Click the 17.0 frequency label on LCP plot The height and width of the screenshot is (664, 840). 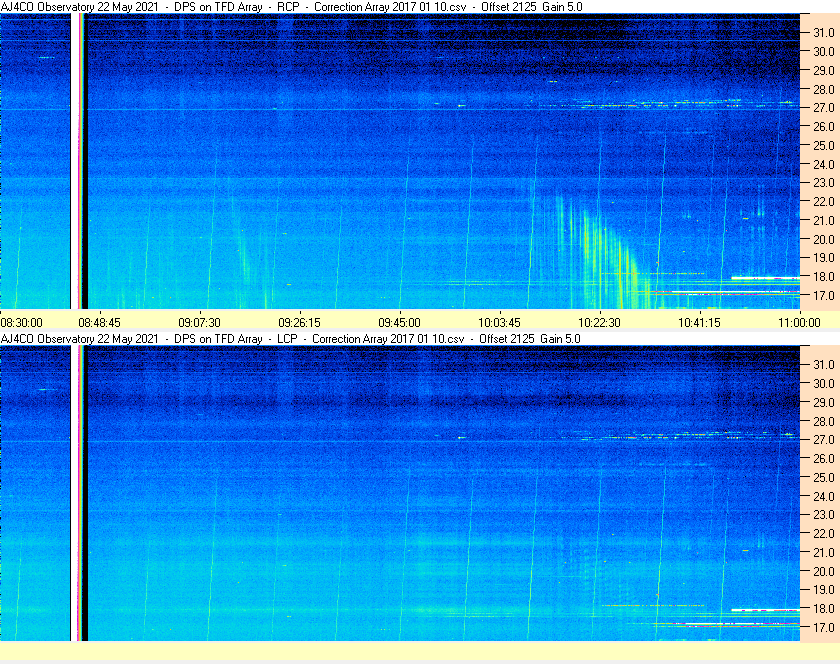[x=824, y=627]
